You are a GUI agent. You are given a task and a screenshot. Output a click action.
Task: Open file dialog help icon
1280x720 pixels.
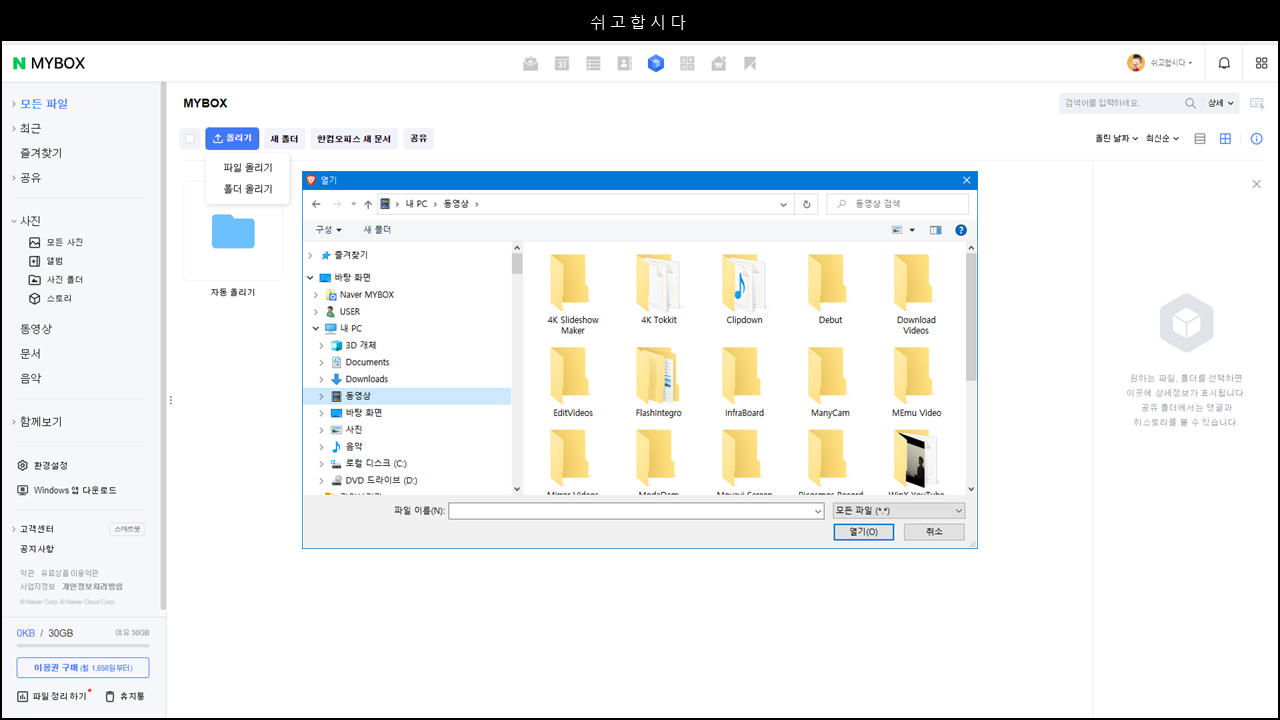click(961, 230)
